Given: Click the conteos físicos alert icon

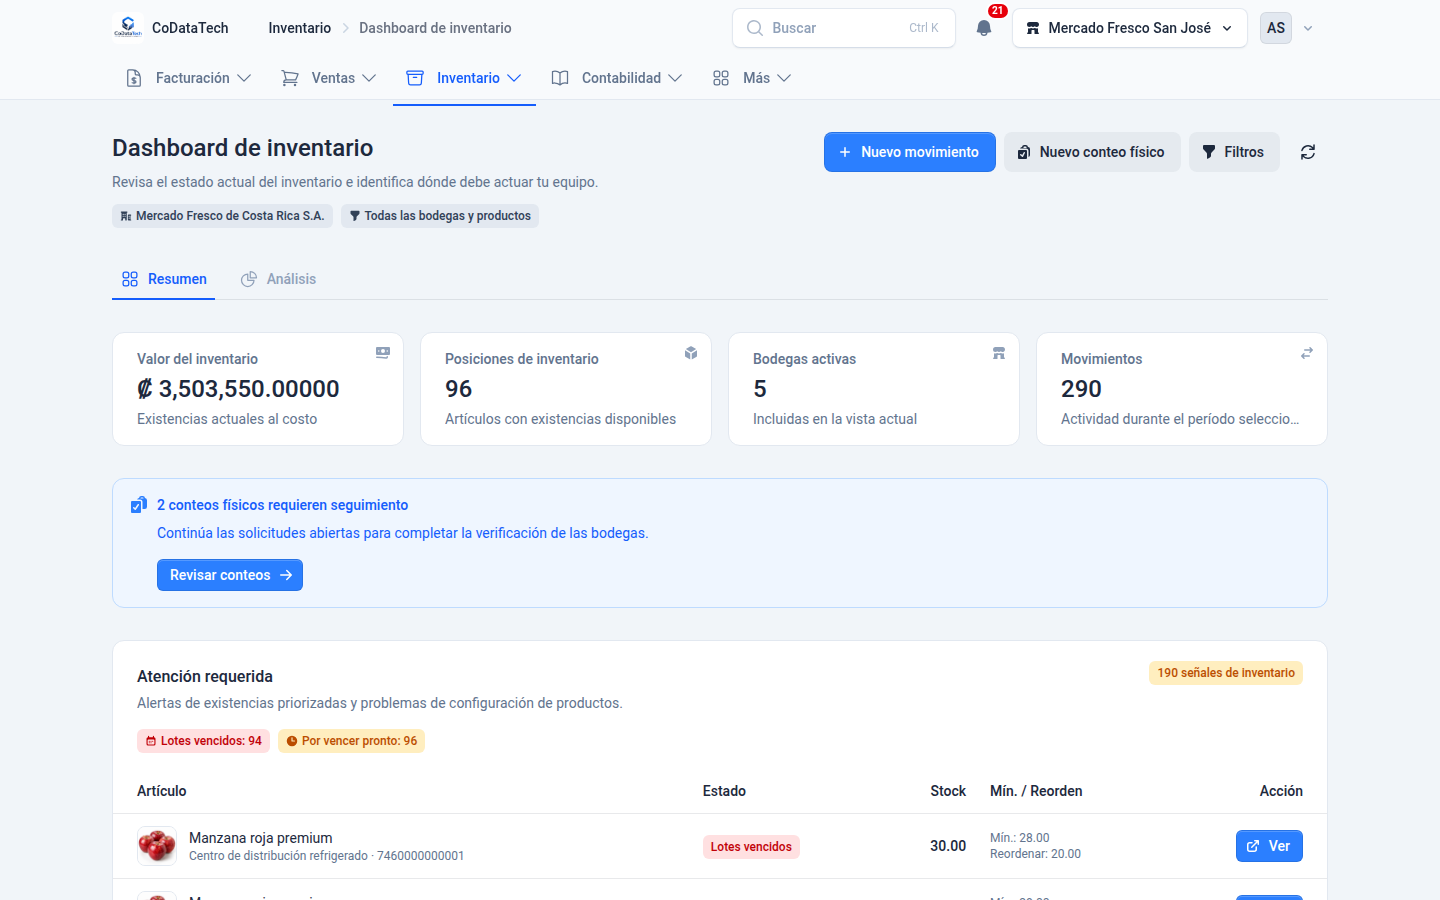Looking at the screenshot, I should 139,505.
